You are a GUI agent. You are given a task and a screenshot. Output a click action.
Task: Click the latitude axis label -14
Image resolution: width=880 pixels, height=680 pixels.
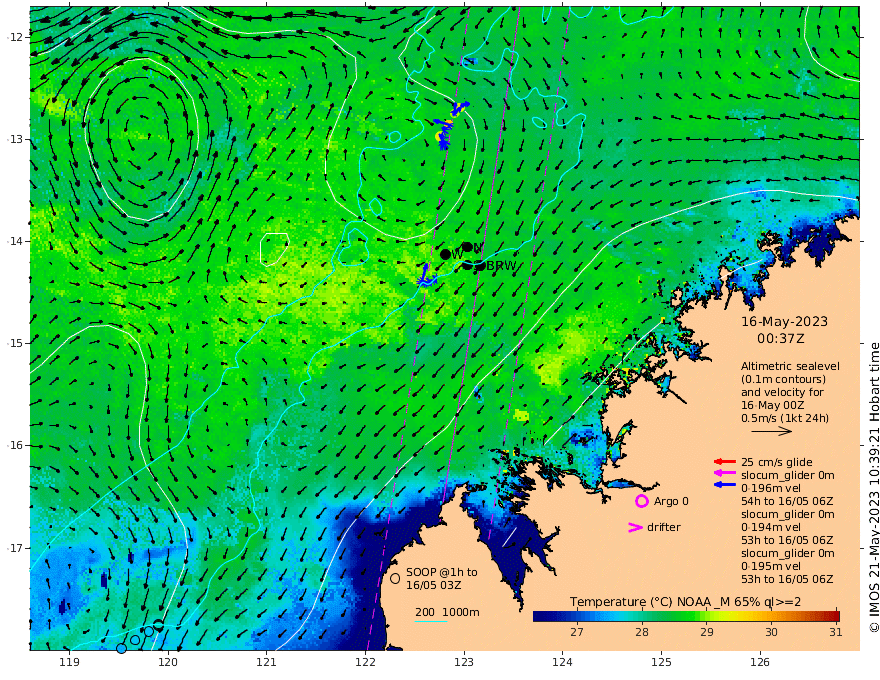[x=14, y=241]
